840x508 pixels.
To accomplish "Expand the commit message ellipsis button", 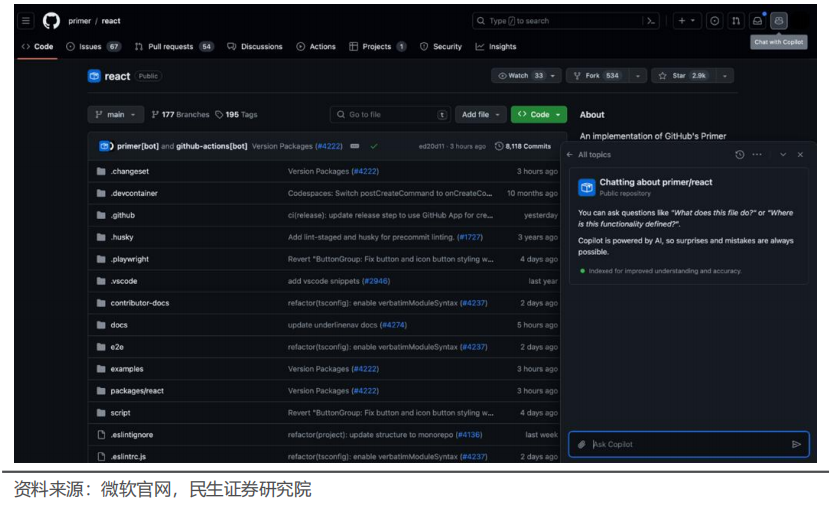I will click(x=355, y=146).
